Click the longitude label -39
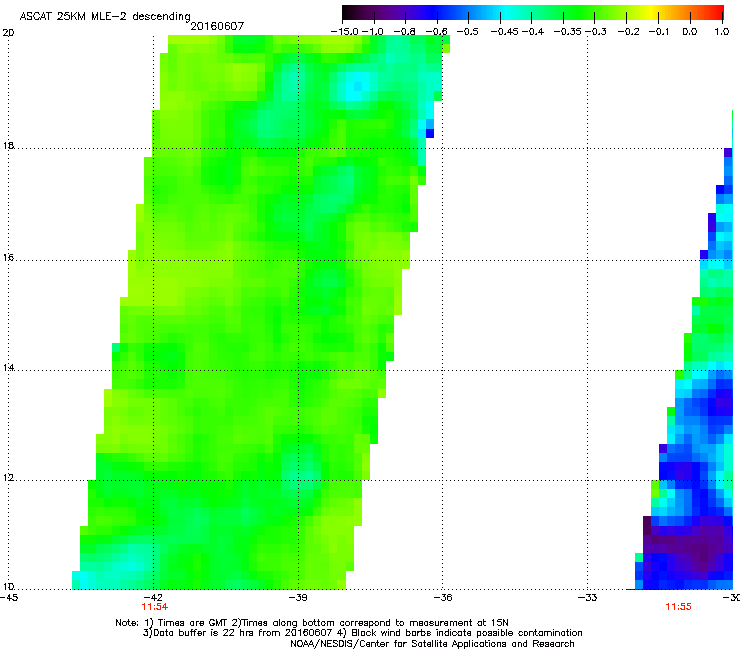Viewport: 740px width, 650px height. (298, 597)
